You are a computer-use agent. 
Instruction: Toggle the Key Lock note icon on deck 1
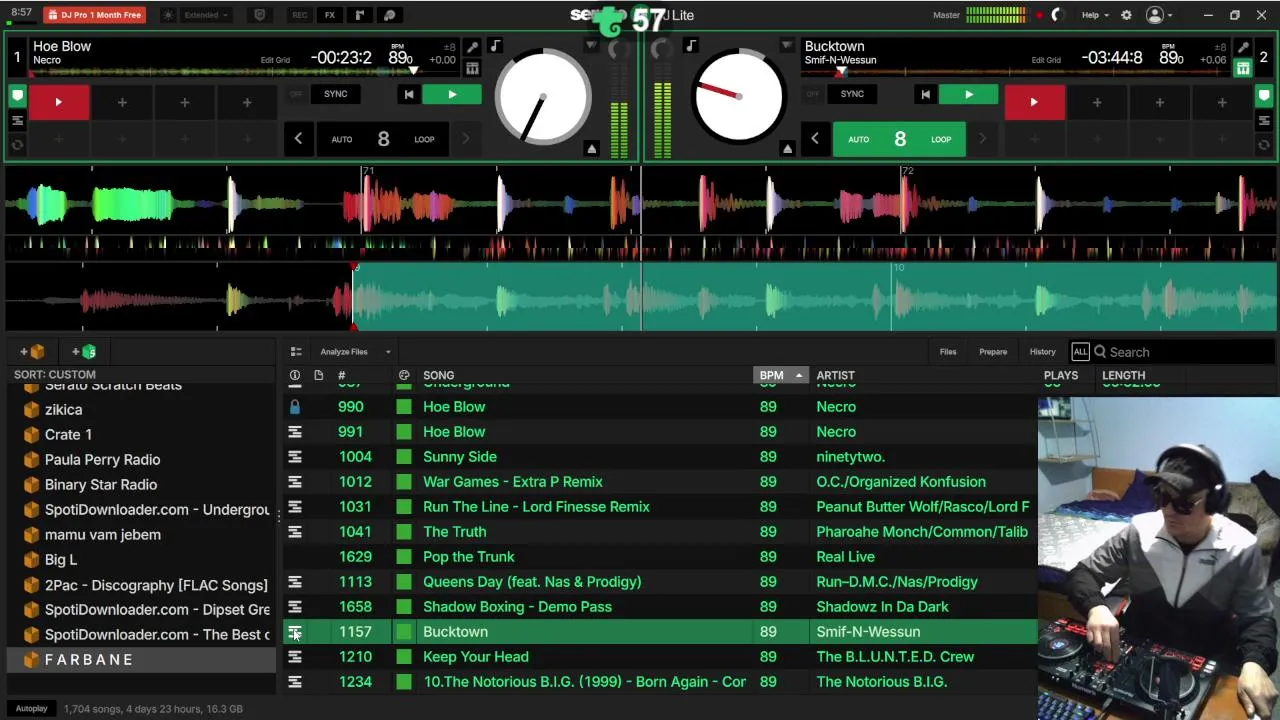tap(495, 46)
